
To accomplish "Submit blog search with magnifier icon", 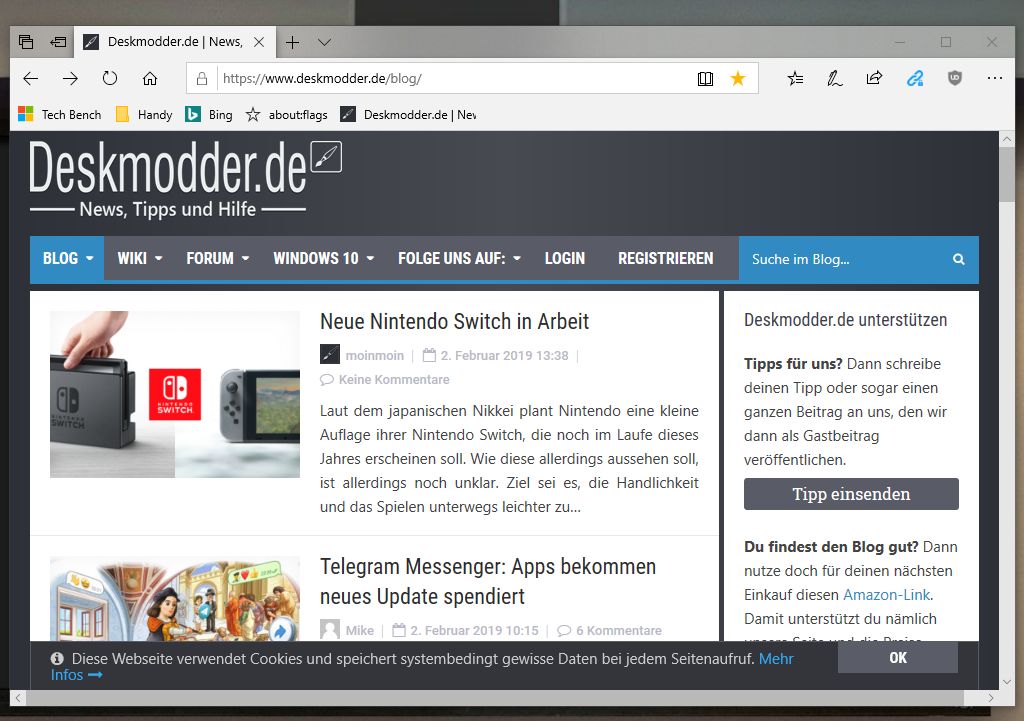I will [959, 259].
